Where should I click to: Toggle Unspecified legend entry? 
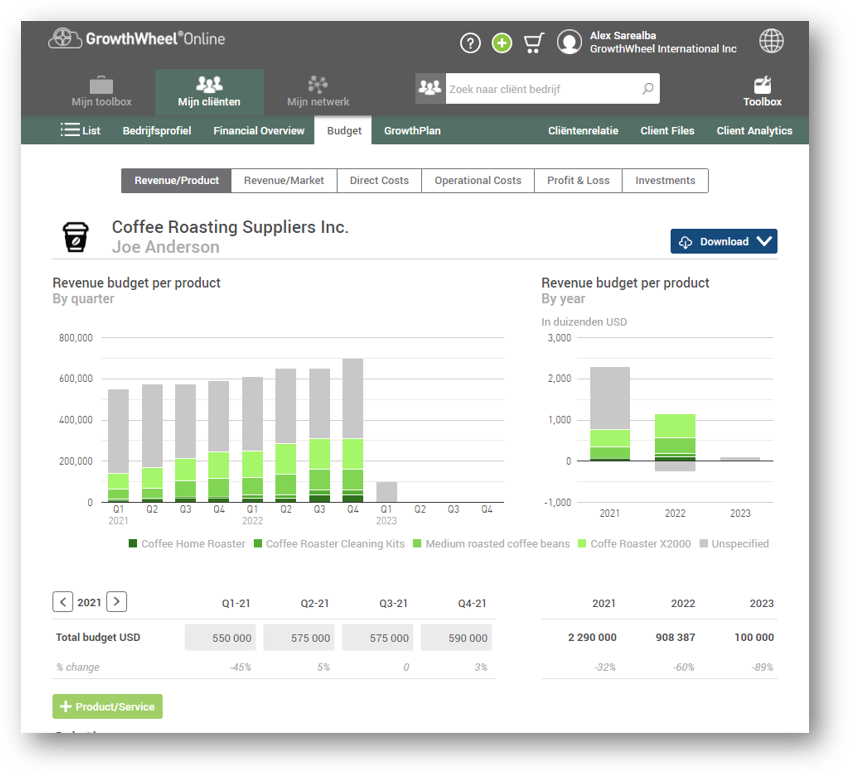(x=734, y=544)
